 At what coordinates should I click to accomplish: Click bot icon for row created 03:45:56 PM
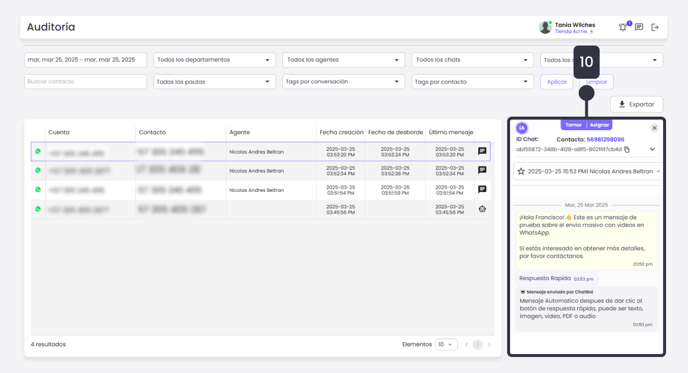[x=482, y=209]
